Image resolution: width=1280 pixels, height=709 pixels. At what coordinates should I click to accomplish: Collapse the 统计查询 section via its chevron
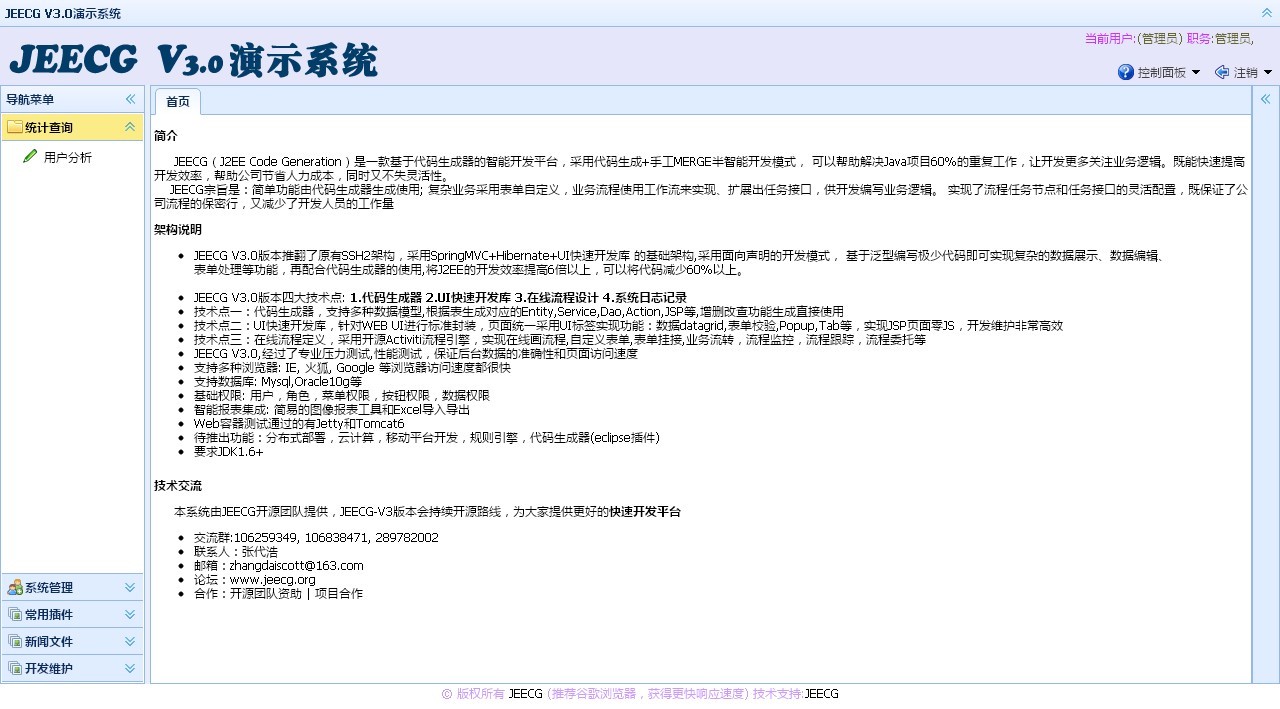pyautogui.click(x=129, y=128)
